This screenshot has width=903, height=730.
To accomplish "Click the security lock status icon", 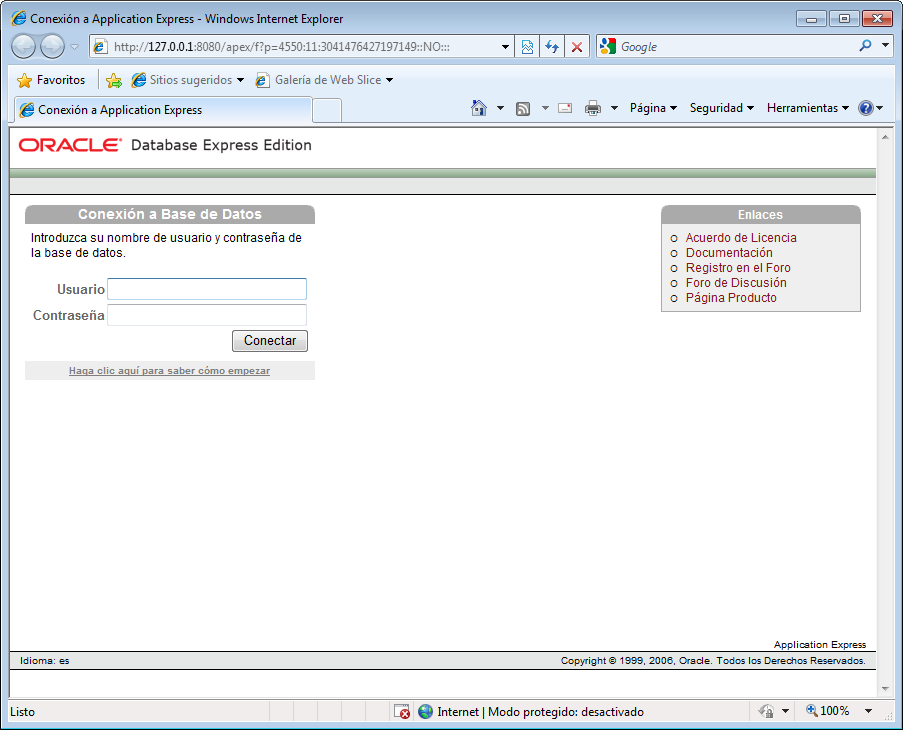I will tap(766, 712).
